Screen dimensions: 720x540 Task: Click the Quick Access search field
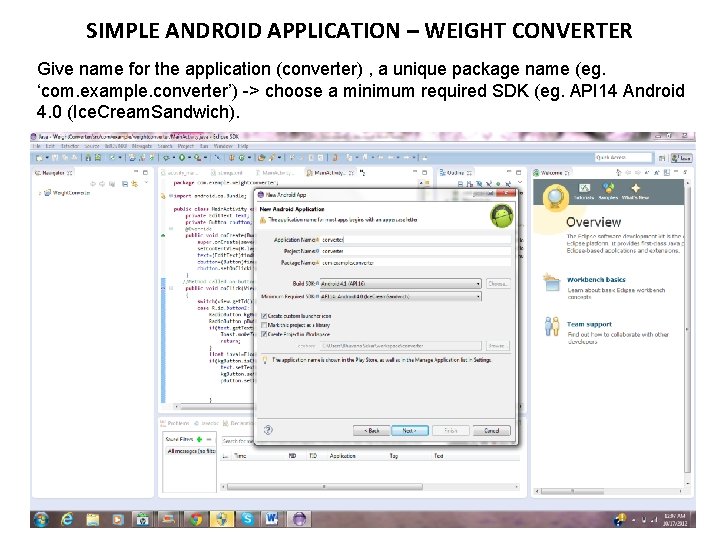pyautogui.click(x=623, y=158)
